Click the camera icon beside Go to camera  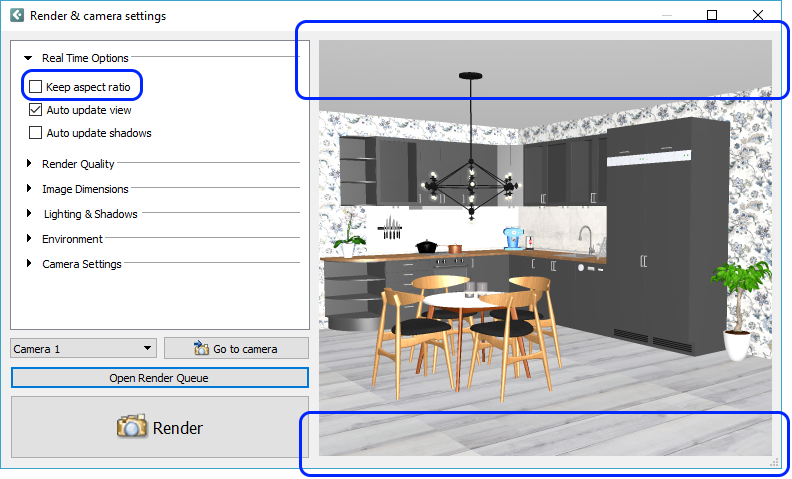[201, 348]
